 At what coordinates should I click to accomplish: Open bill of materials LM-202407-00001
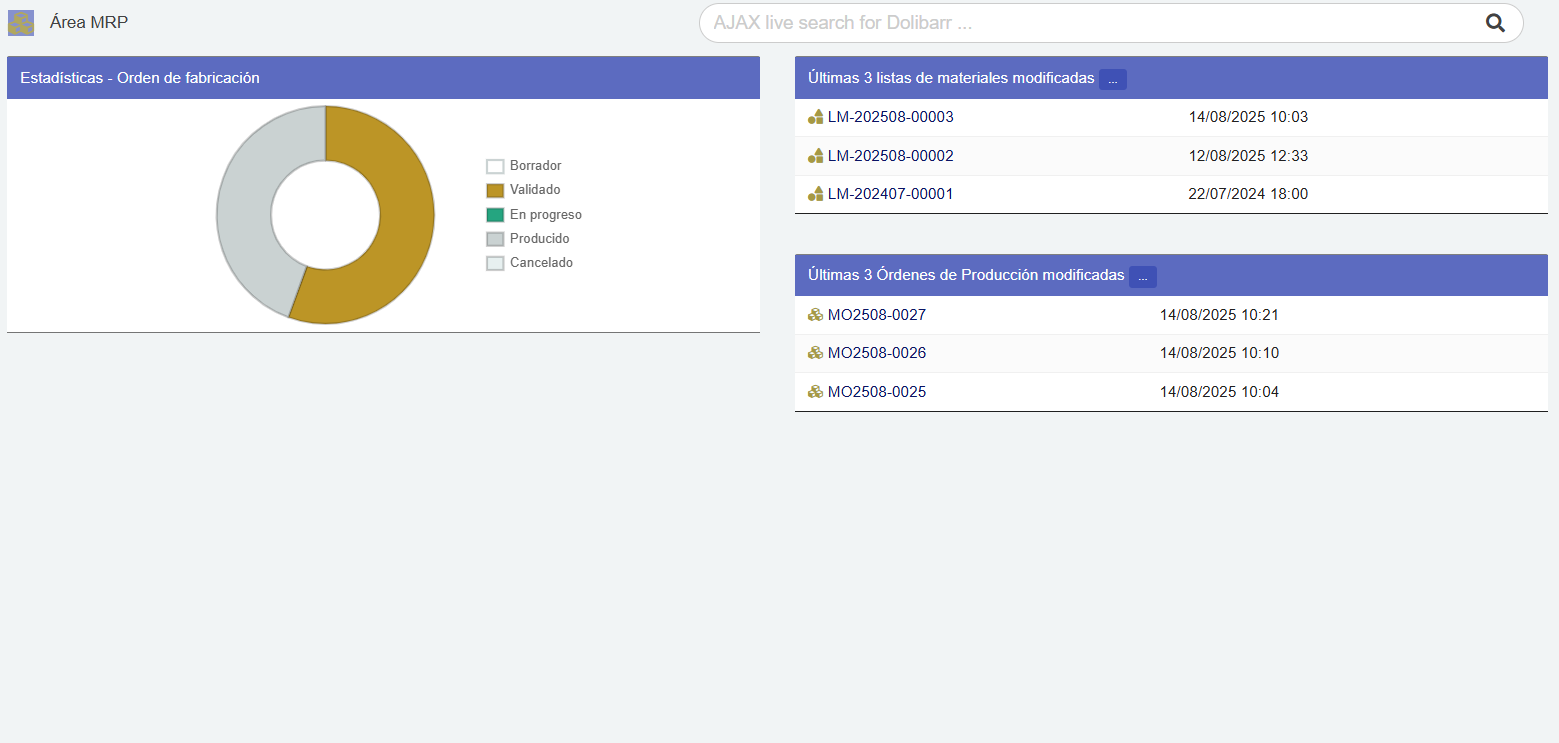click(890, 194)
